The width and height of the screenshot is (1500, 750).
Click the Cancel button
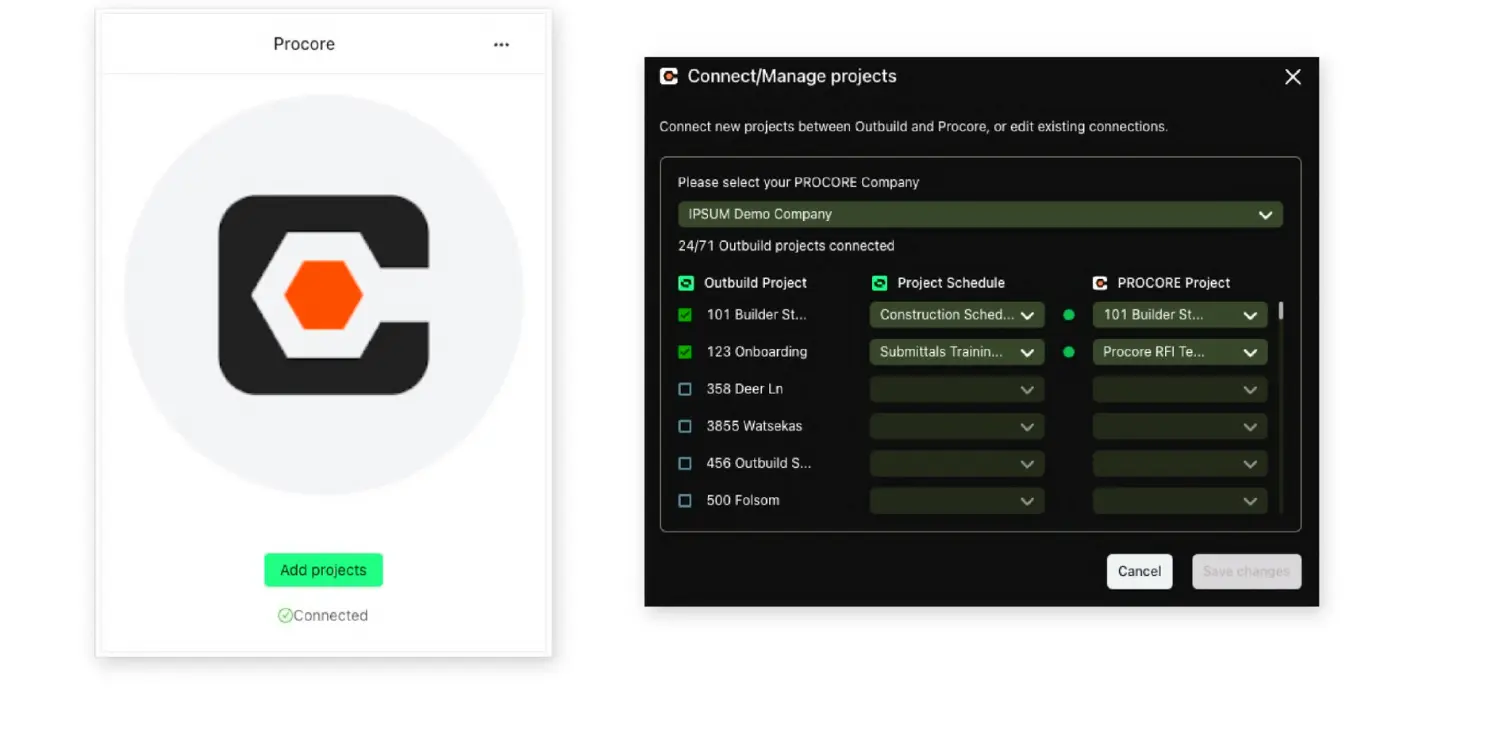[x=1139, y=571]
